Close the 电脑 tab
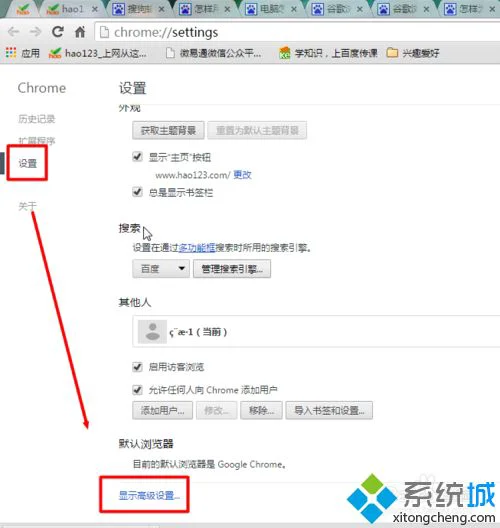This screenshot has width=500, height=528. [x=294, y=9]
